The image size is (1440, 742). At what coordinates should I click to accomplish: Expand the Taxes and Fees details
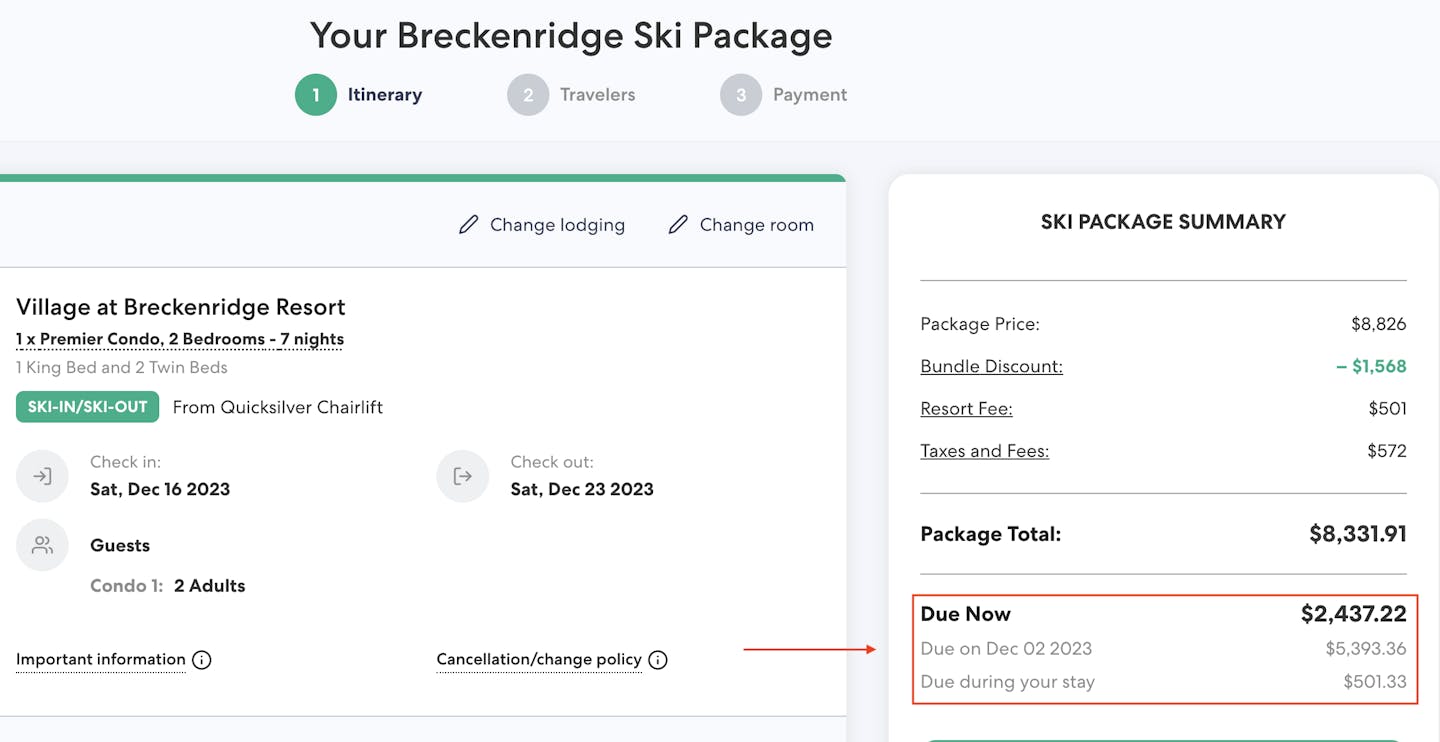[984, 451]
